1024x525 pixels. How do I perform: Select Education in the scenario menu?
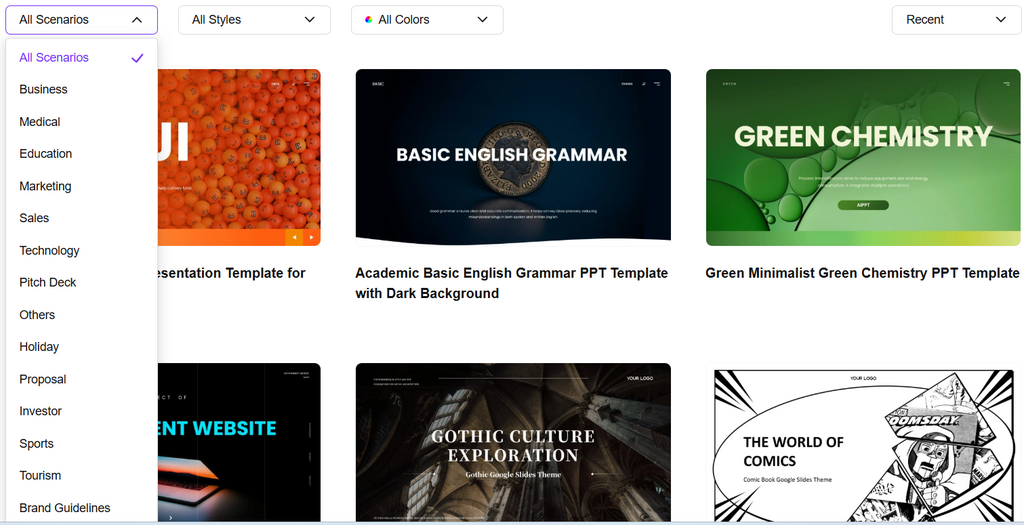click(x=46, y=154)
